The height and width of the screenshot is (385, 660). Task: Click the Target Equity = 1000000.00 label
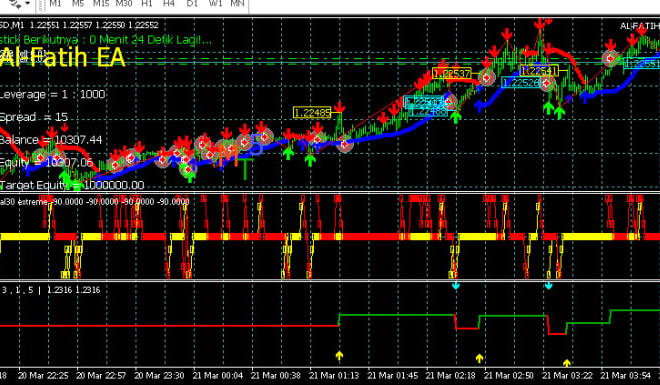(x=72, y=185)
